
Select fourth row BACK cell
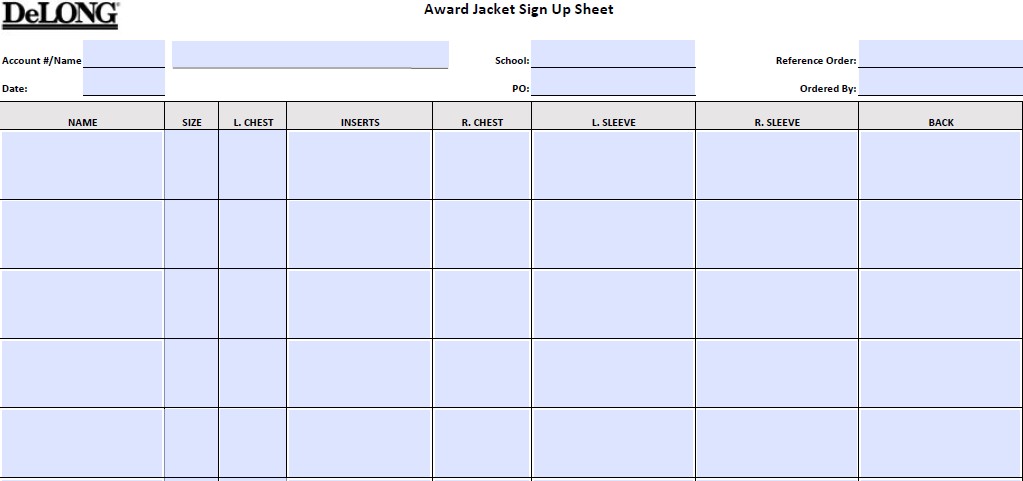click(941, 373)
